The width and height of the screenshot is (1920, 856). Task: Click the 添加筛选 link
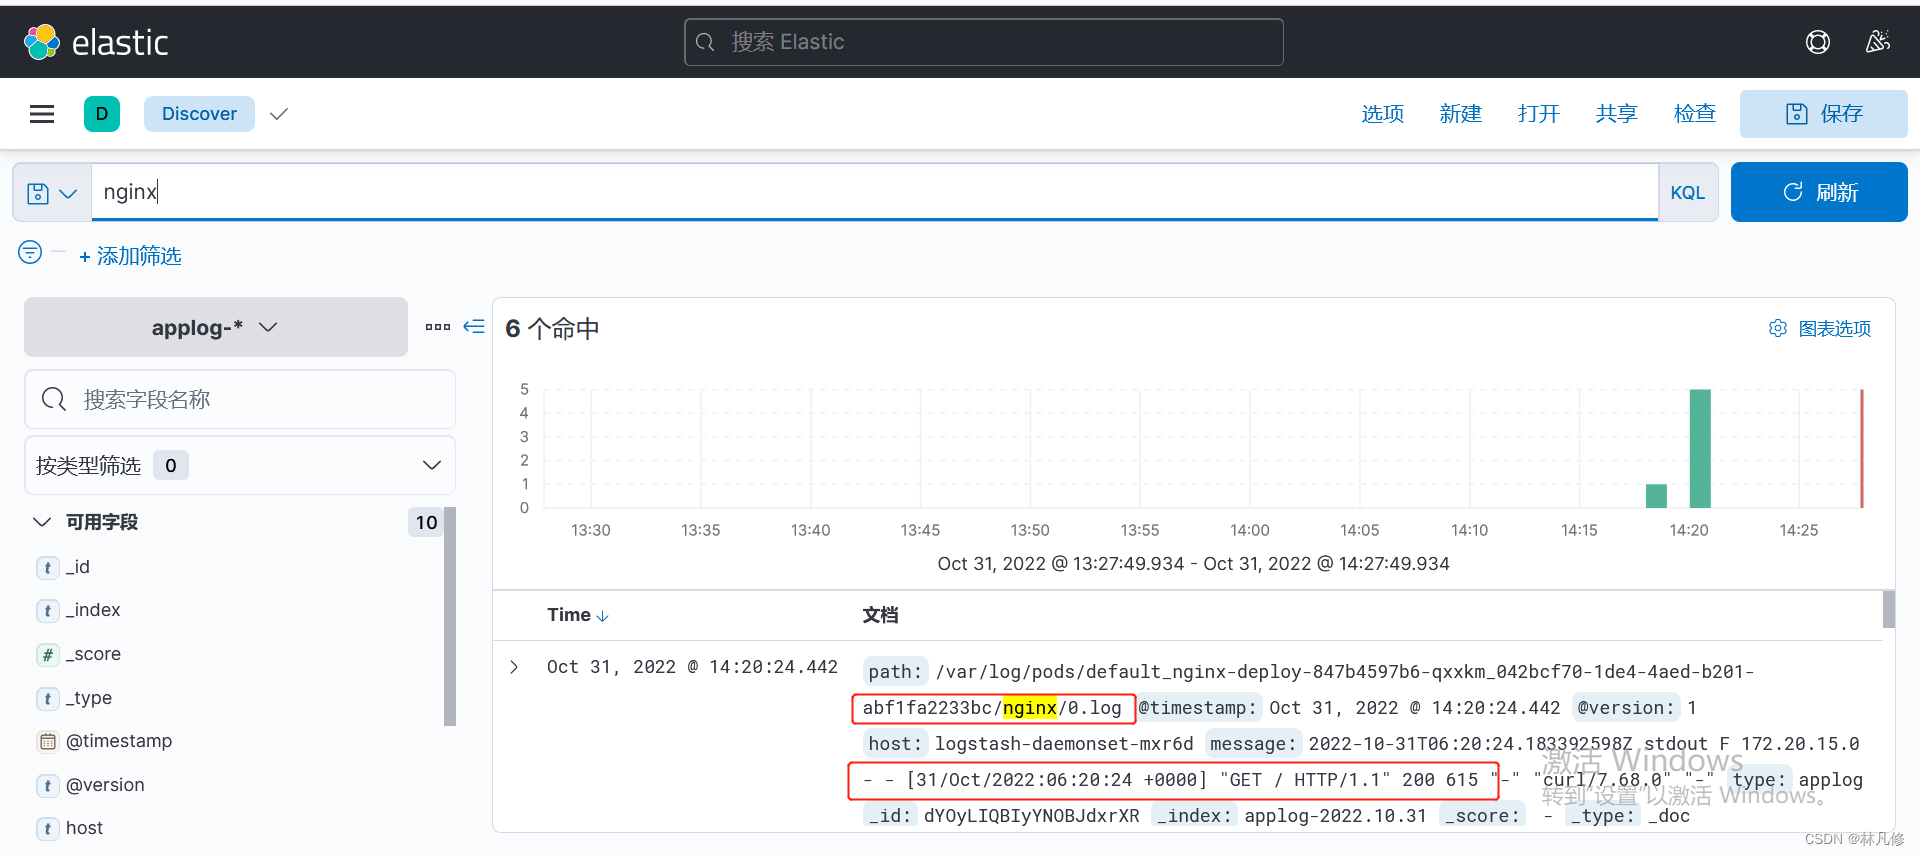coord(130,256)
